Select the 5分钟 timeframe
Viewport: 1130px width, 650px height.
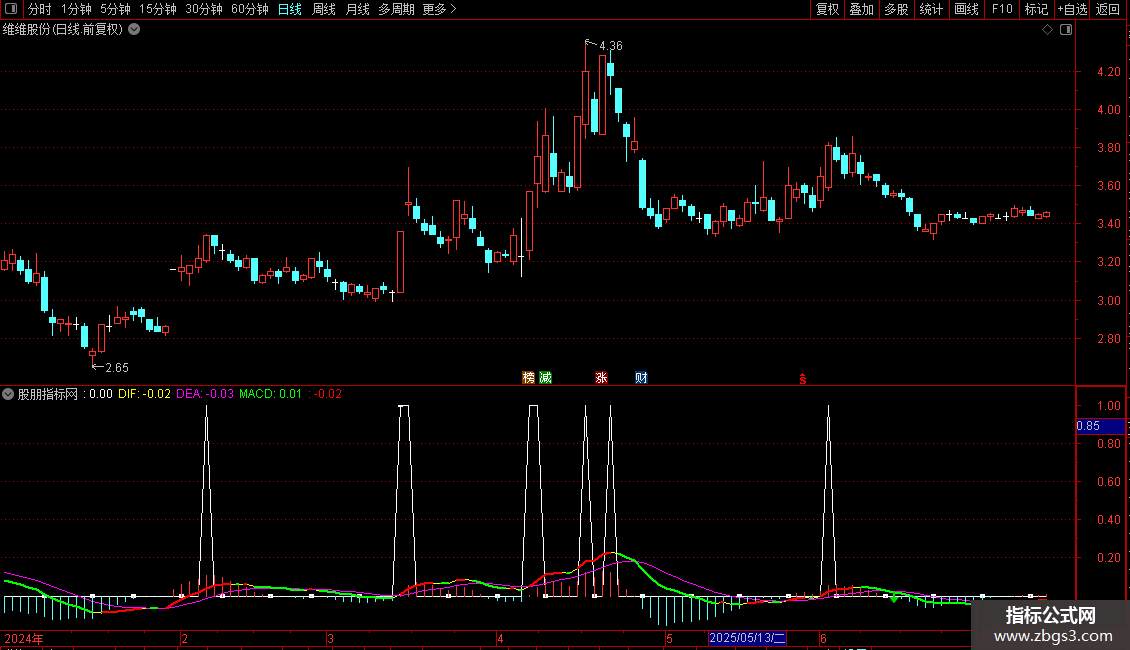click(115, 9)
